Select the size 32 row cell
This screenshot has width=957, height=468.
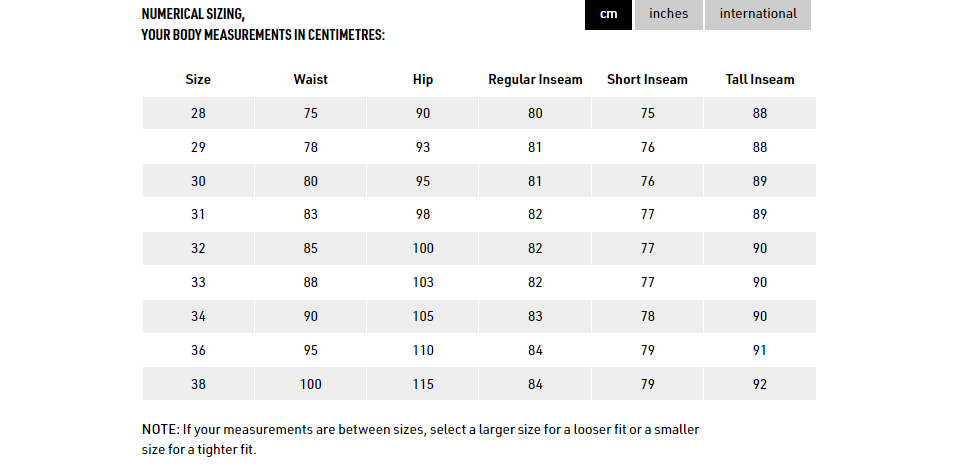coord(198,248)
